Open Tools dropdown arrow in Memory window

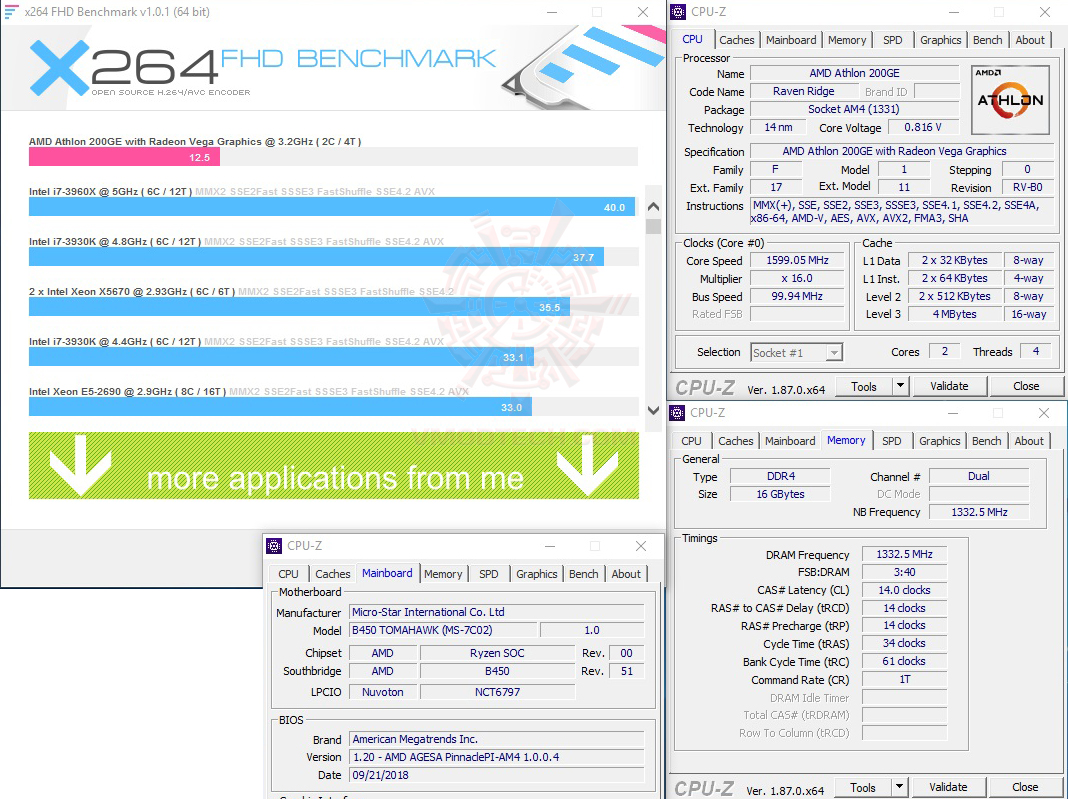click(x=899, y=787)
